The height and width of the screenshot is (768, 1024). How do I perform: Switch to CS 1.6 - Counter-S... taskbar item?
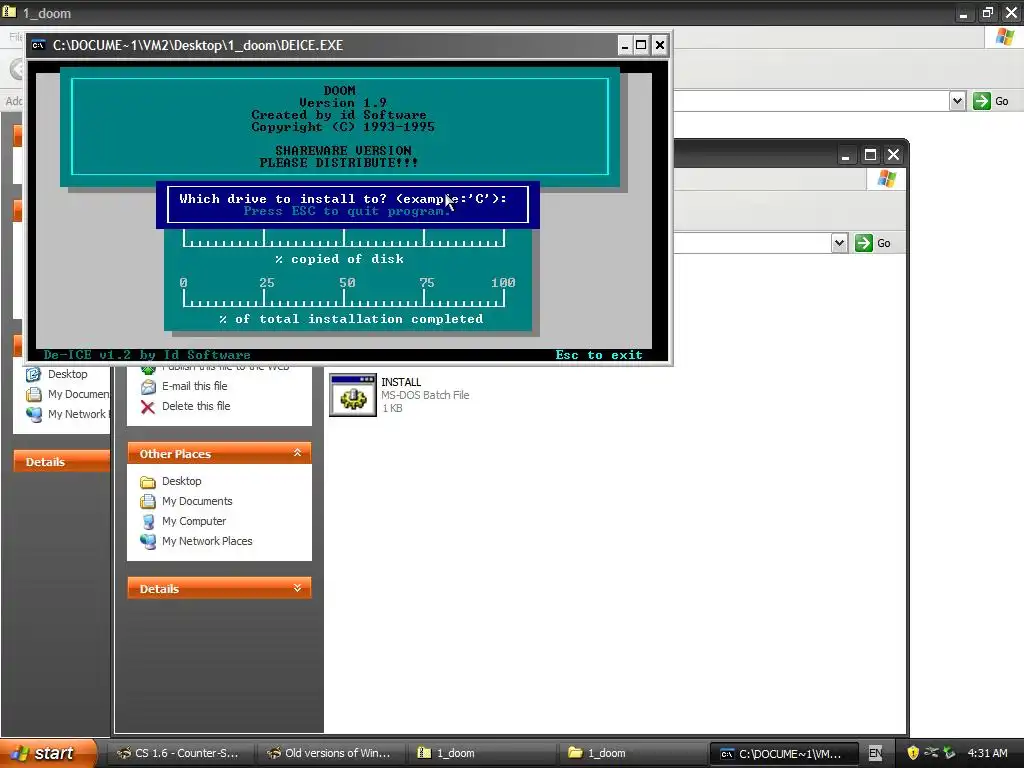coord(179,753)
